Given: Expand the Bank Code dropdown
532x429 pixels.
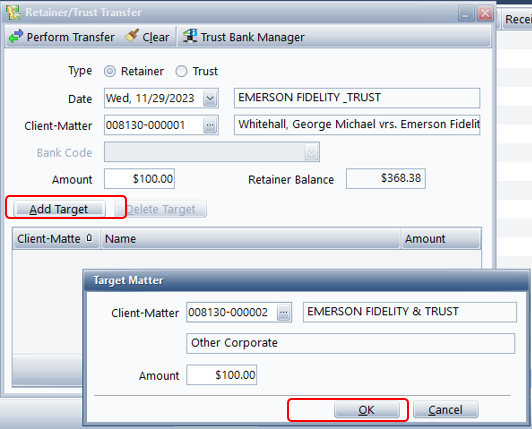Looking at the screenshot, I should tap(311, 152).
